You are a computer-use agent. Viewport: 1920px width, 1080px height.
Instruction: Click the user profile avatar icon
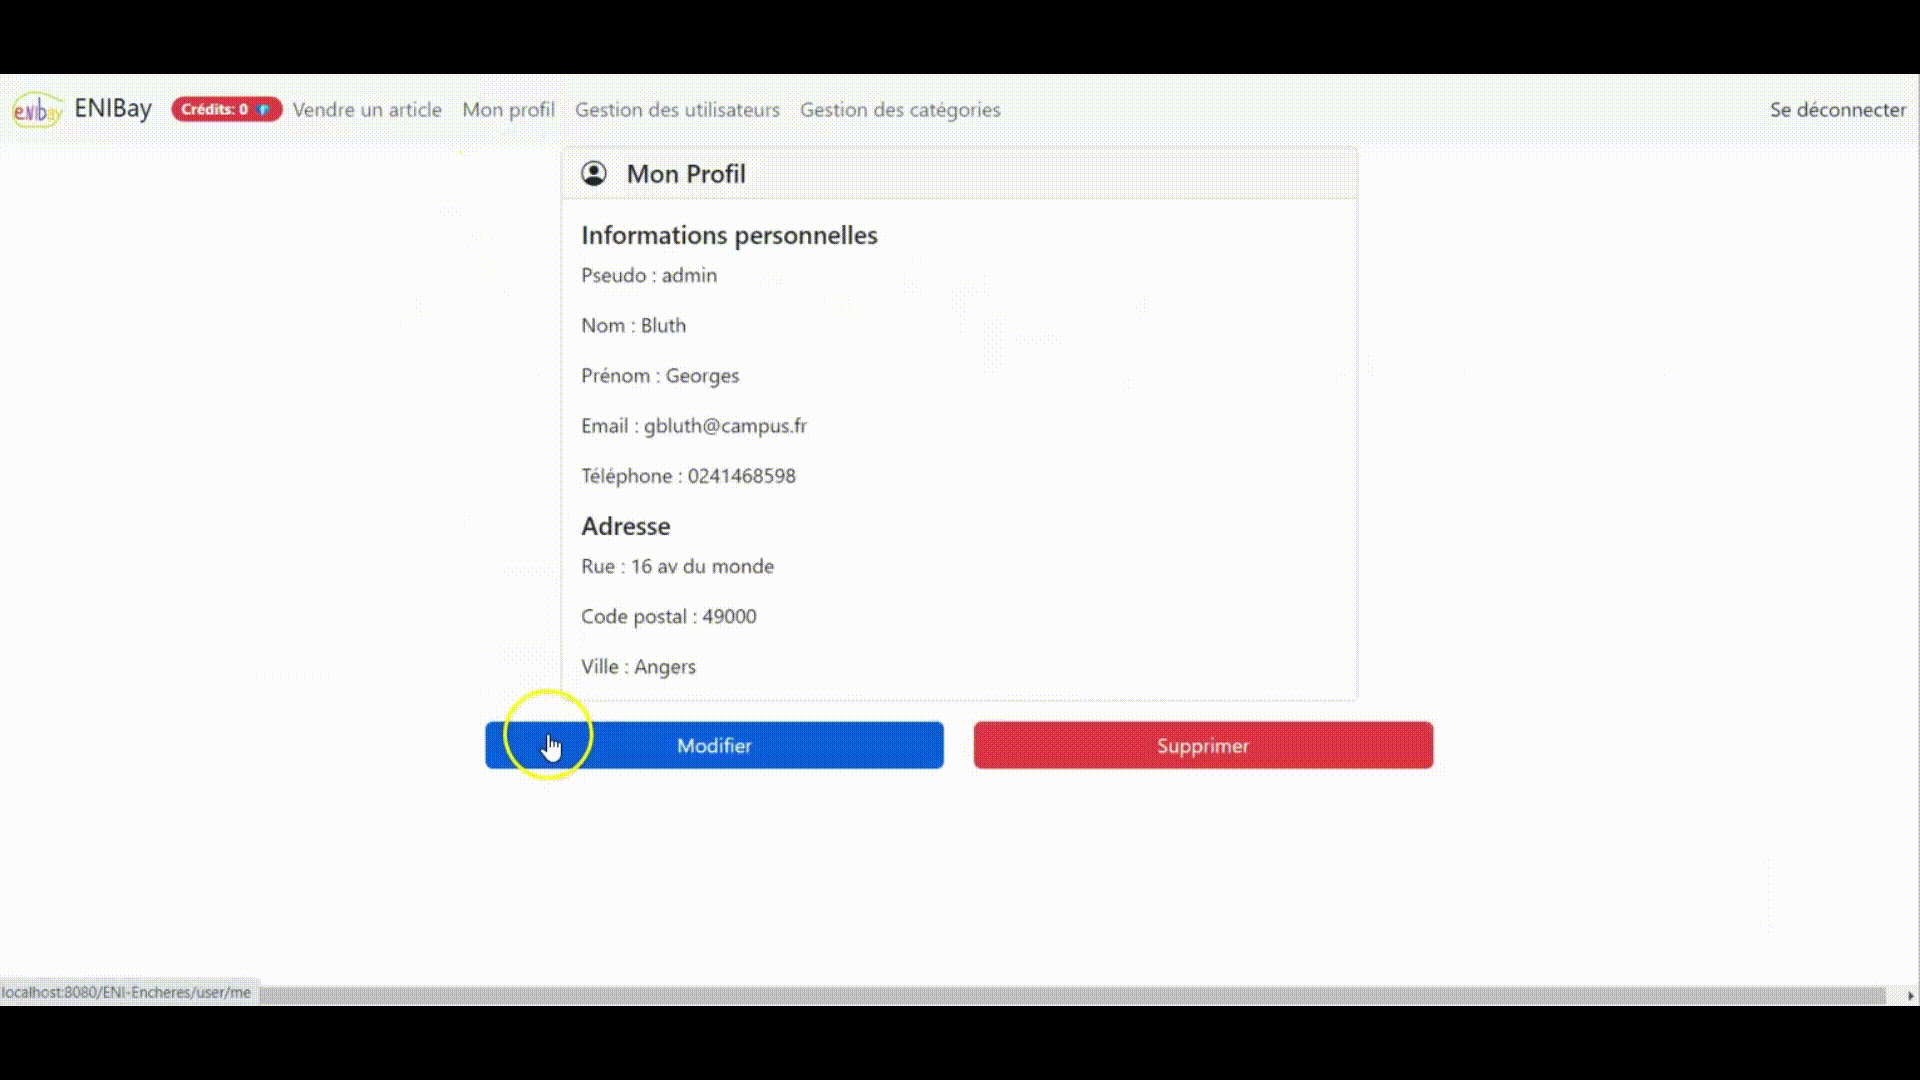[x=592, y=173]
